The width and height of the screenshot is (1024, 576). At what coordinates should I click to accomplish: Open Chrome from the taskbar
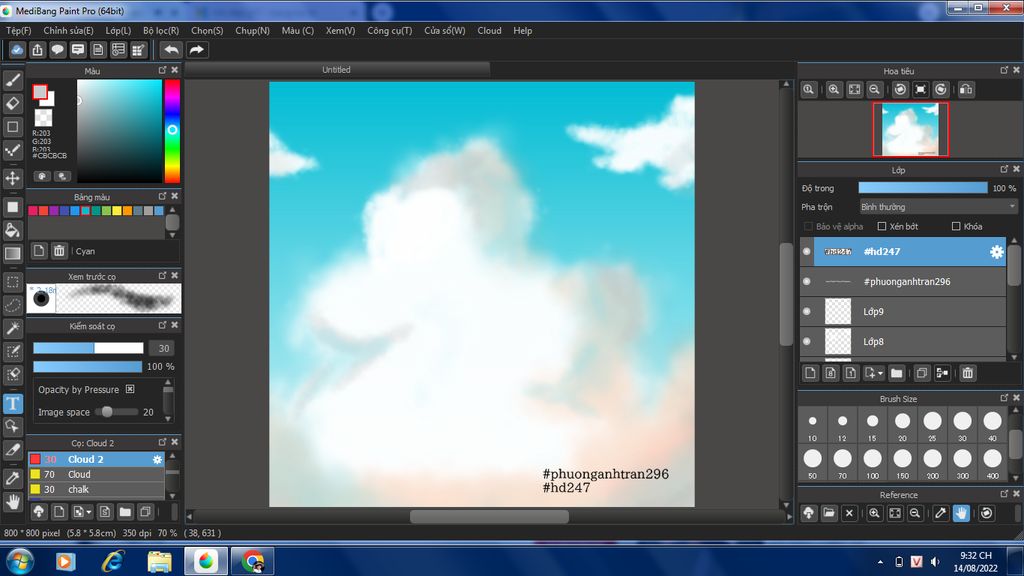[253, 562]
